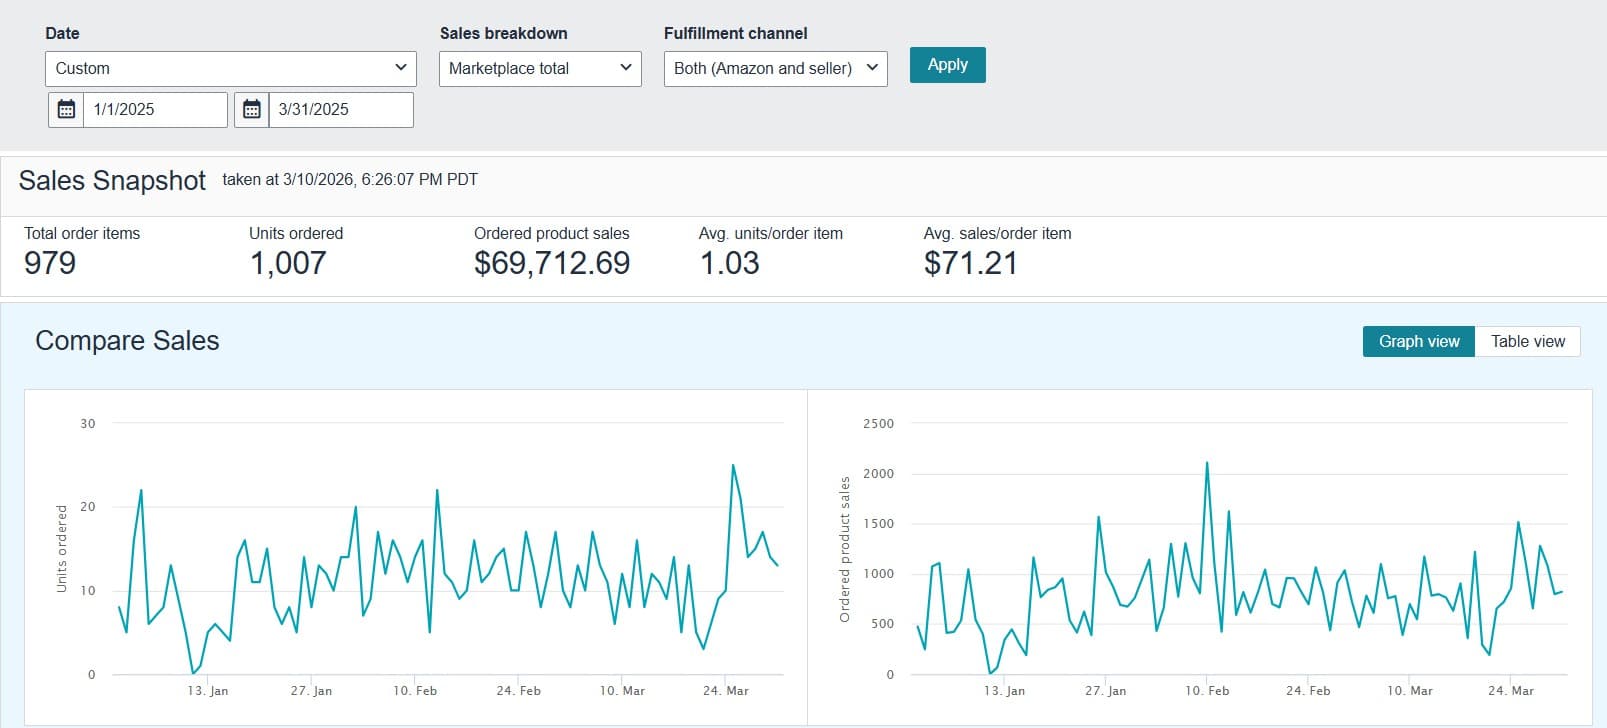
Task: Select the Total order items value 979
Action: pyautogui.click(x=50, y=263)
